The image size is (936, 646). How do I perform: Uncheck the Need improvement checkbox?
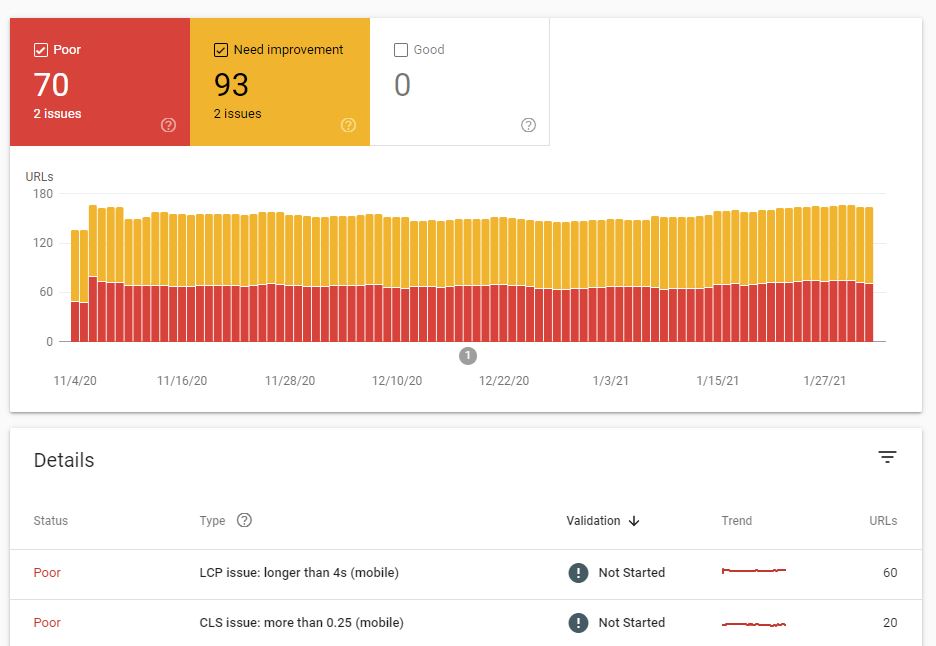click(x=221, y=50)
